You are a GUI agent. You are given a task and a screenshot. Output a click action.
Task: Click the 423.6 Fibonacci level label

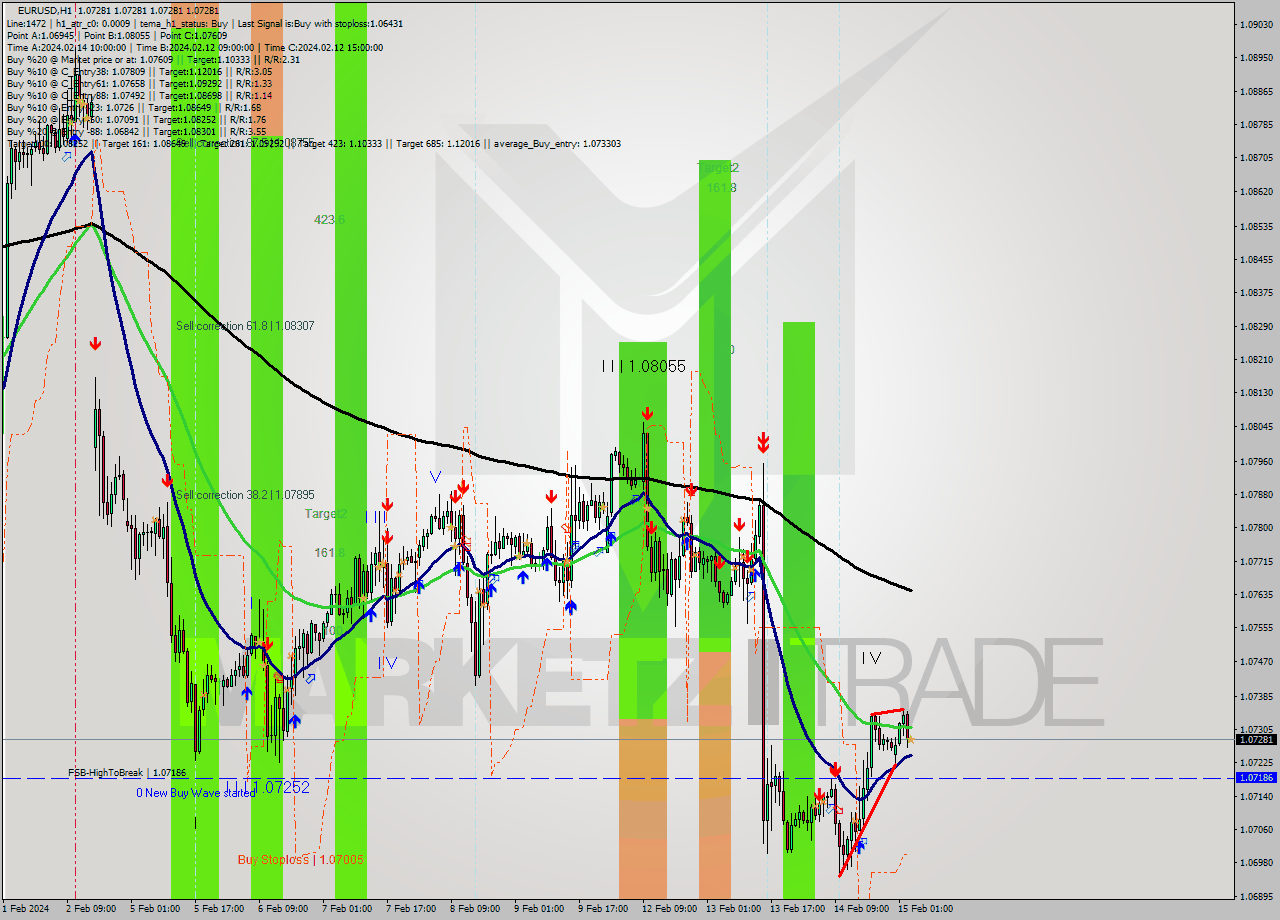pos(329,219)
